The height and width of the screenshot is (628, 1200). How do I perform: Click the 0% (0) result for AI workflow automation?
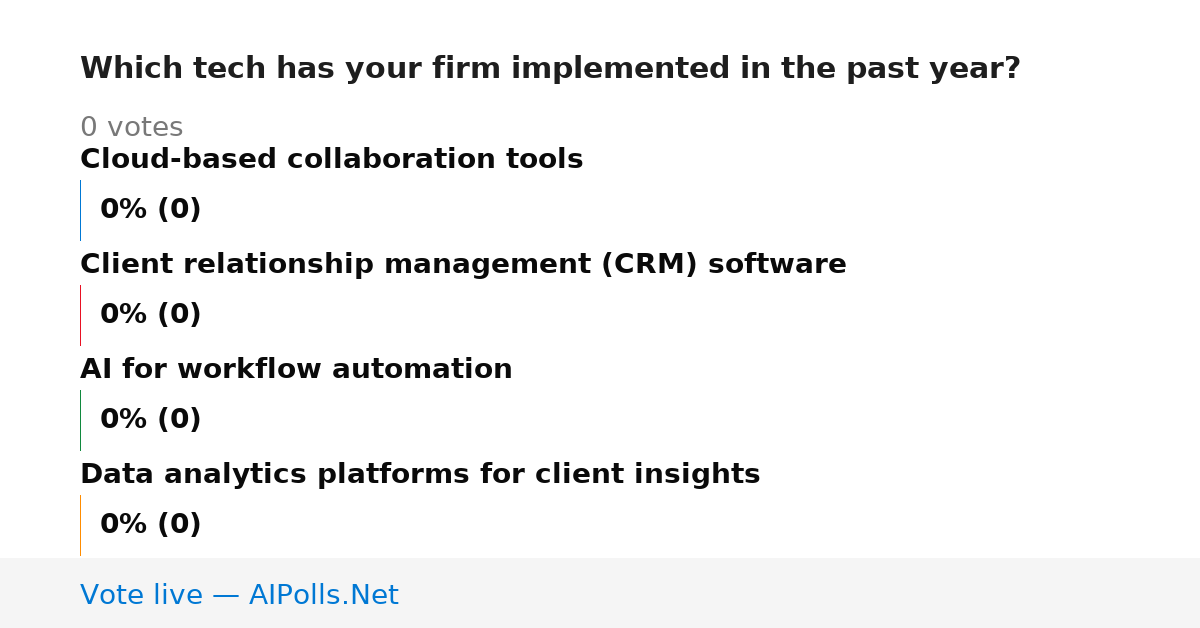click(x=150, y=420)
